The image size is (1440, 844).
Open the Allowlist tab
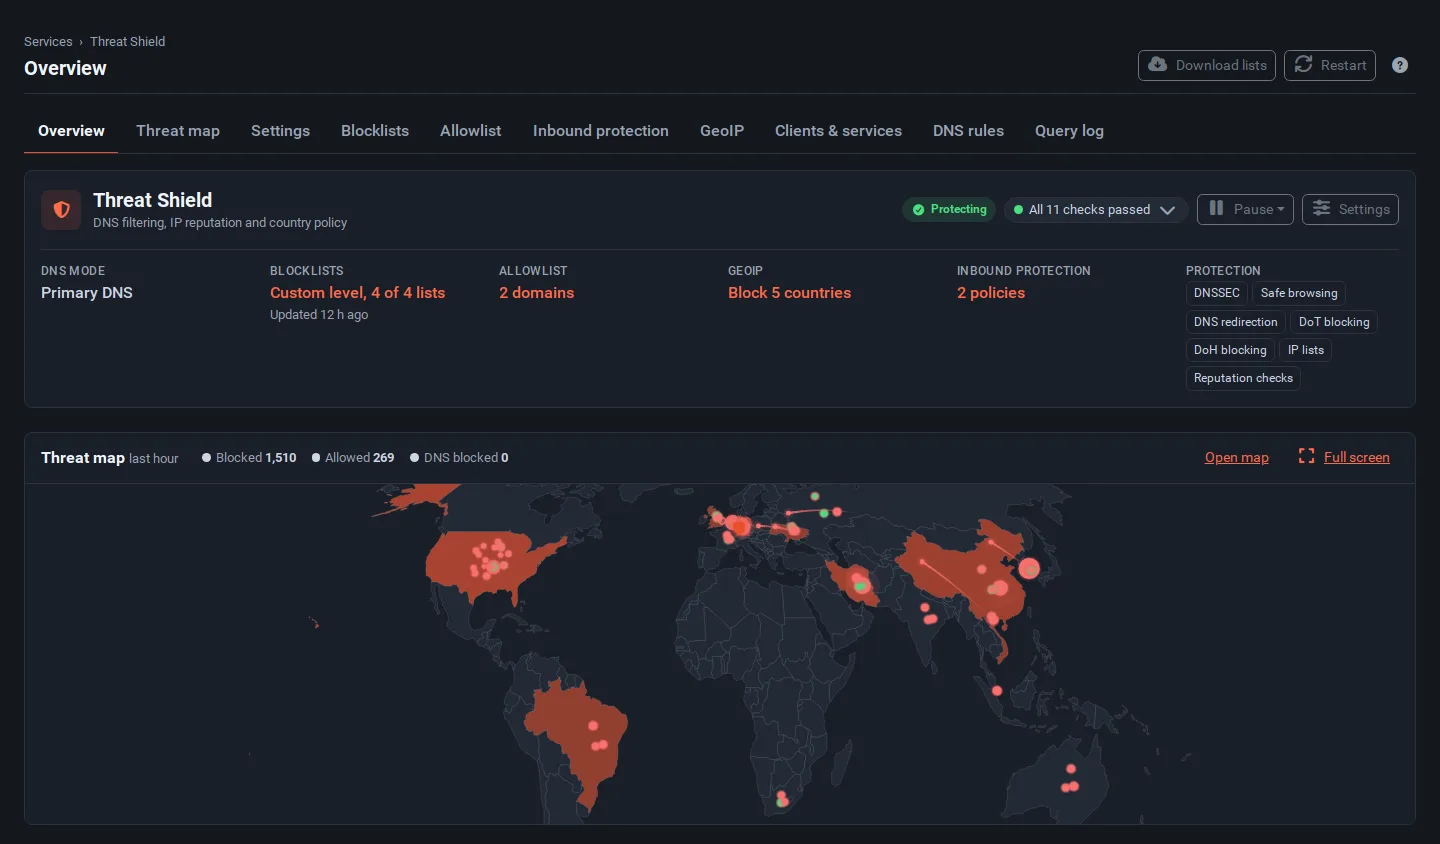click(471, 131)
